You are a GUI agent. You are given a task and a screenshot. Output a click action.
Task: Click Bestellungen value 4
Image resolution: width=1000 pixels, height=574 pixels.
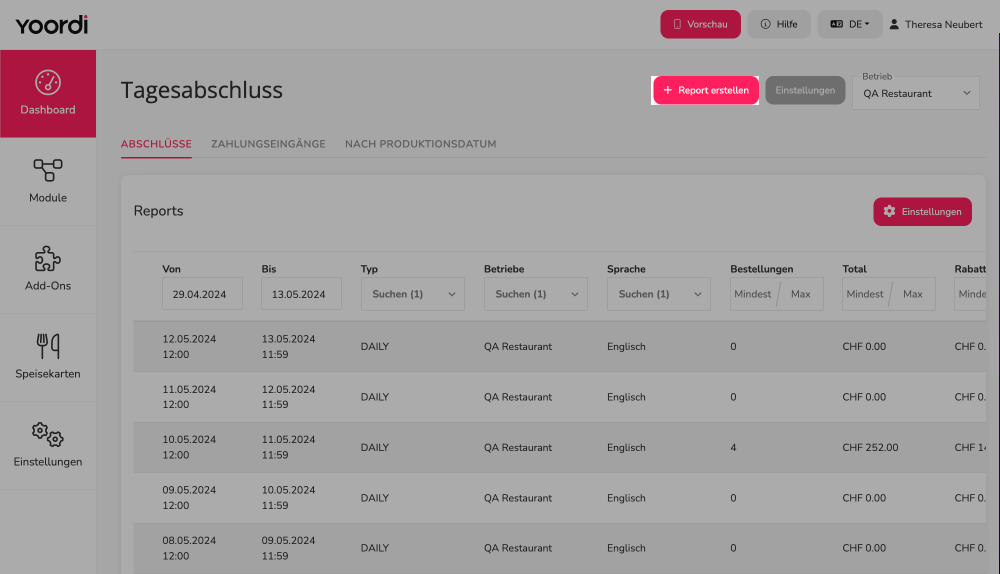click(733, 448)
